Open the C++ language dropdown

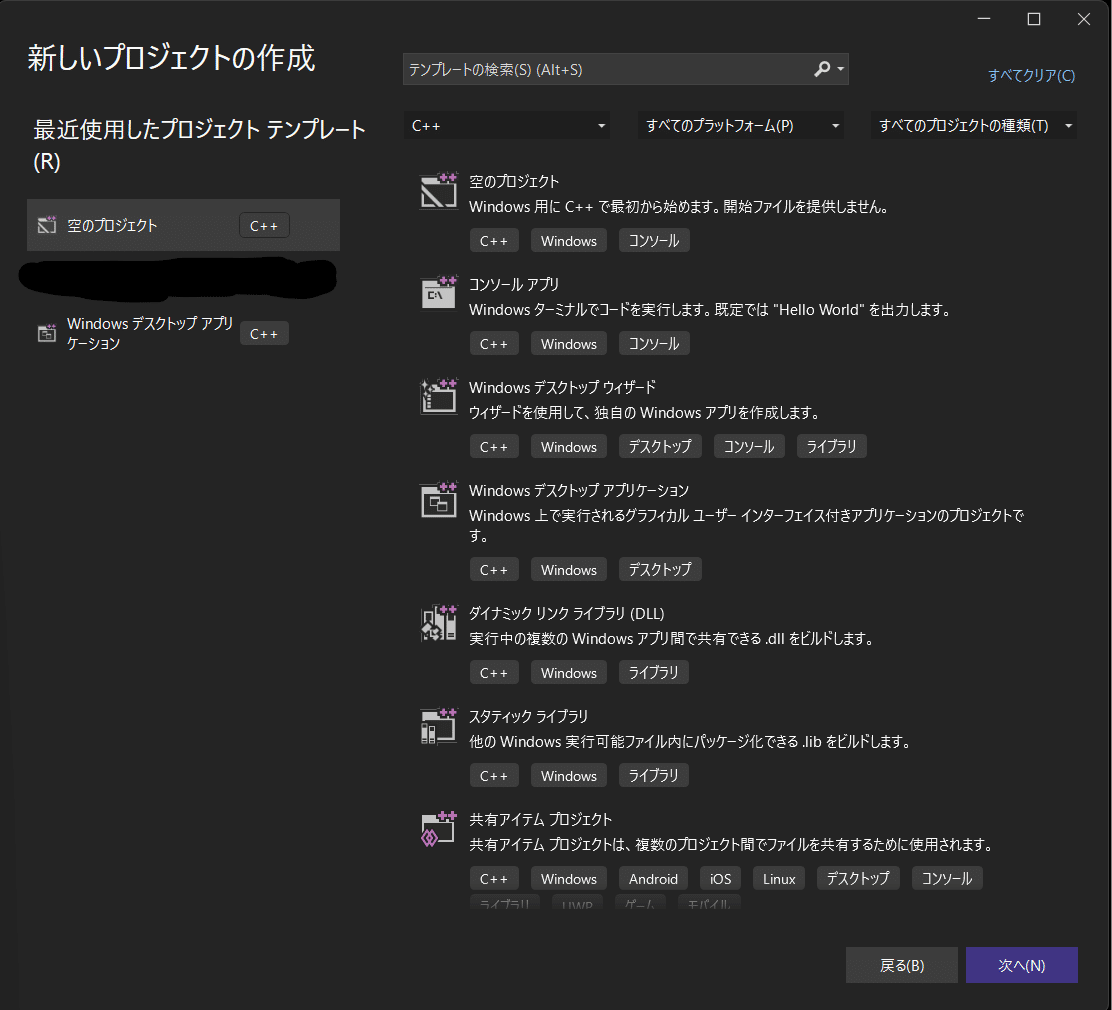pyautogui.click(x=506, y=125)
